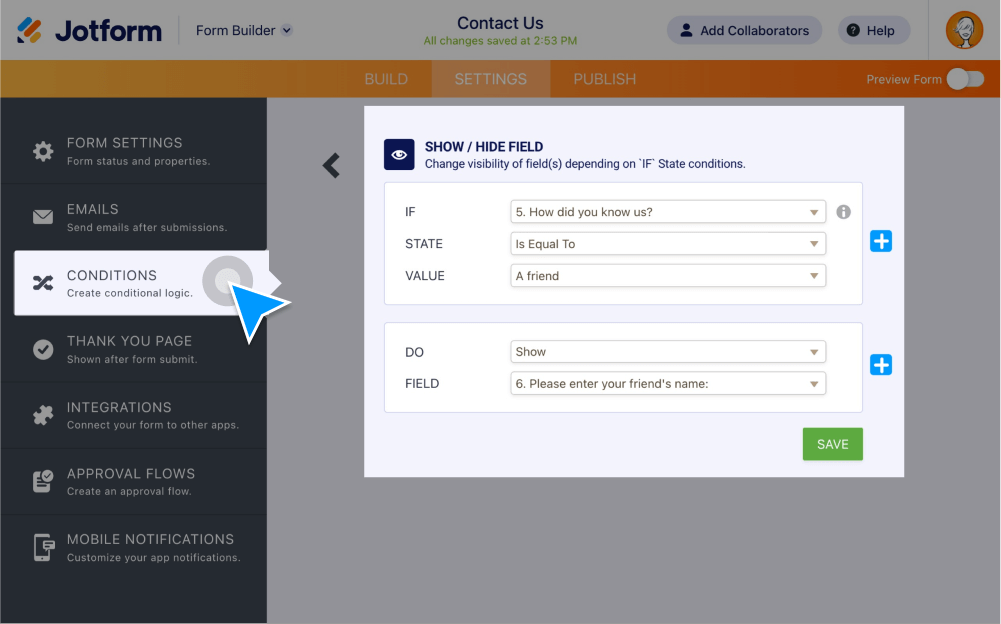The width and height of the screenshot is (1001, 624).
Task: Click the Conditions shuffle icon
Action: coord(42,282)
